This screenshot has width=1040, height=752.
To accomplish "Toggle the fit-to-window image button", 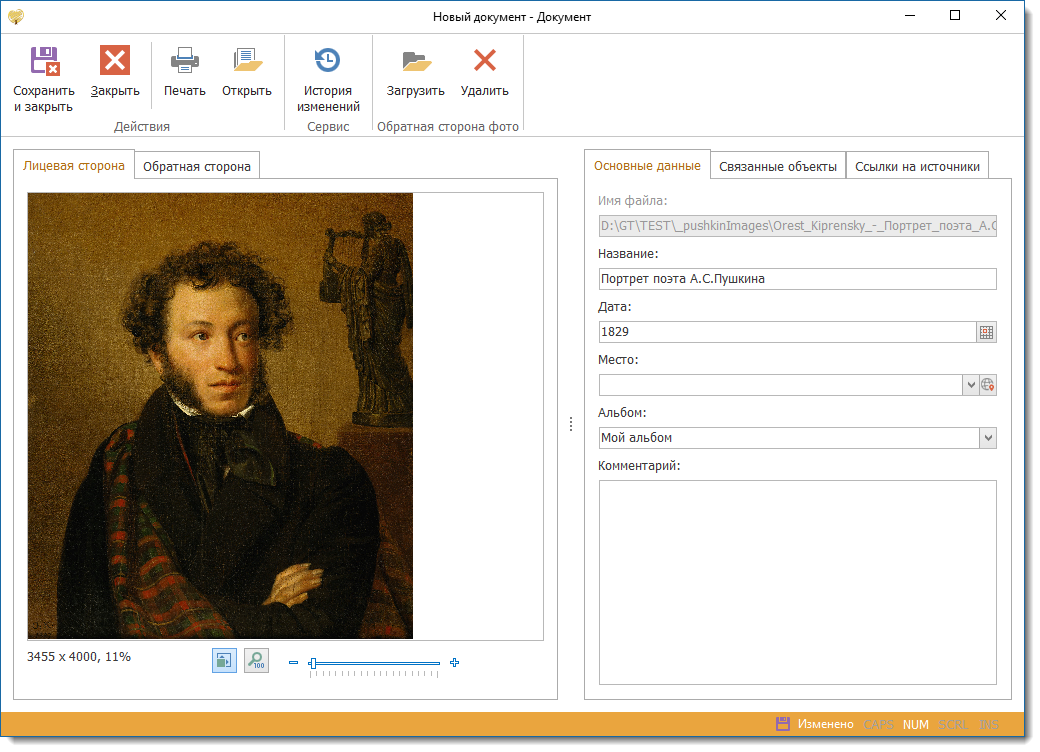I will click(x=224, y=660).
